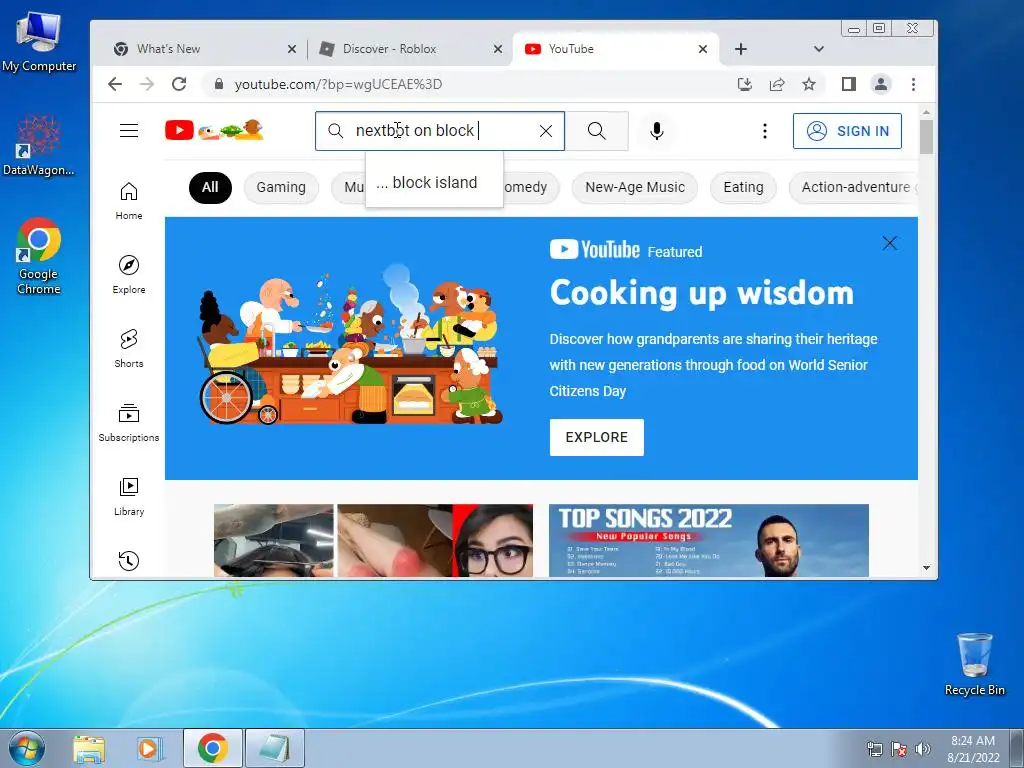Open Windows Media Player from taskbar
This screenshot has width=1024, height=768.
click(x=149, y=748)
